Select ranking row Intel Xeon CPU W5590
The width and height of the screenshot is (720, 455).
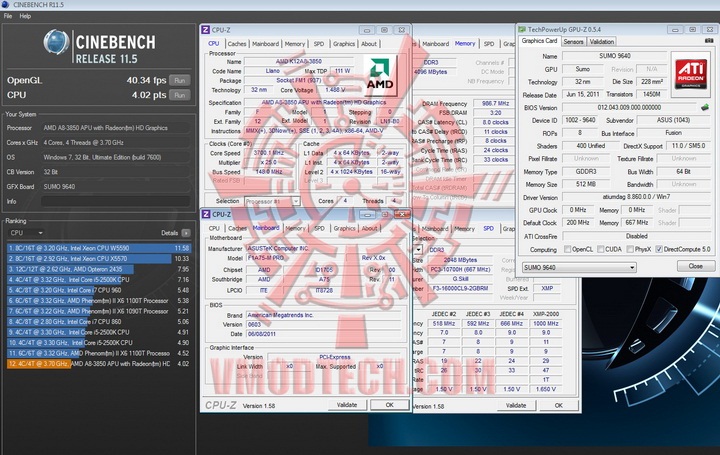pos(99,248)
